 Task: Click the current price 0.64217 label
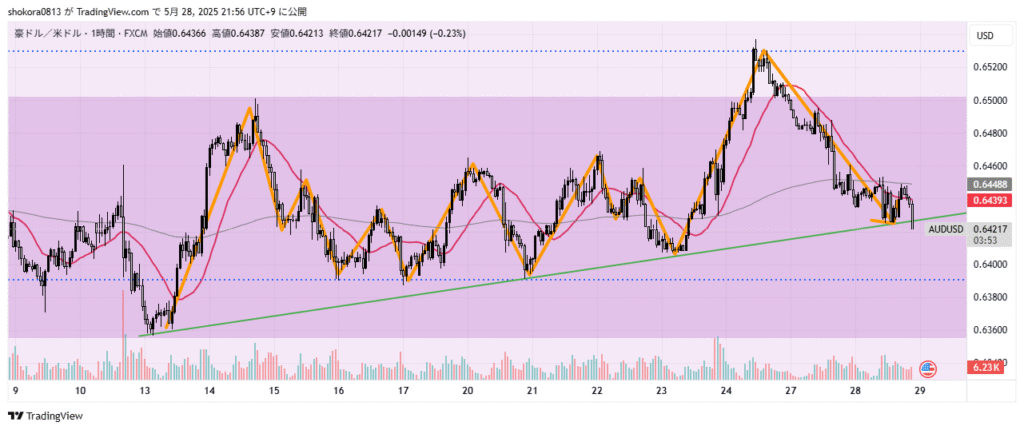(990, 229)
